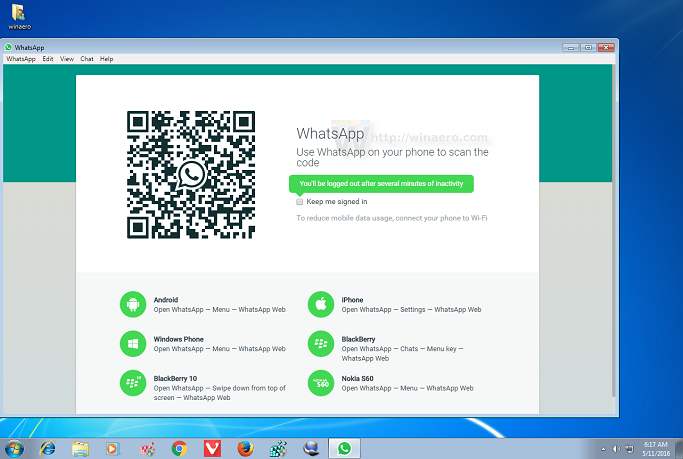Click the WhatsApp taskbar button

coord(345,448)
